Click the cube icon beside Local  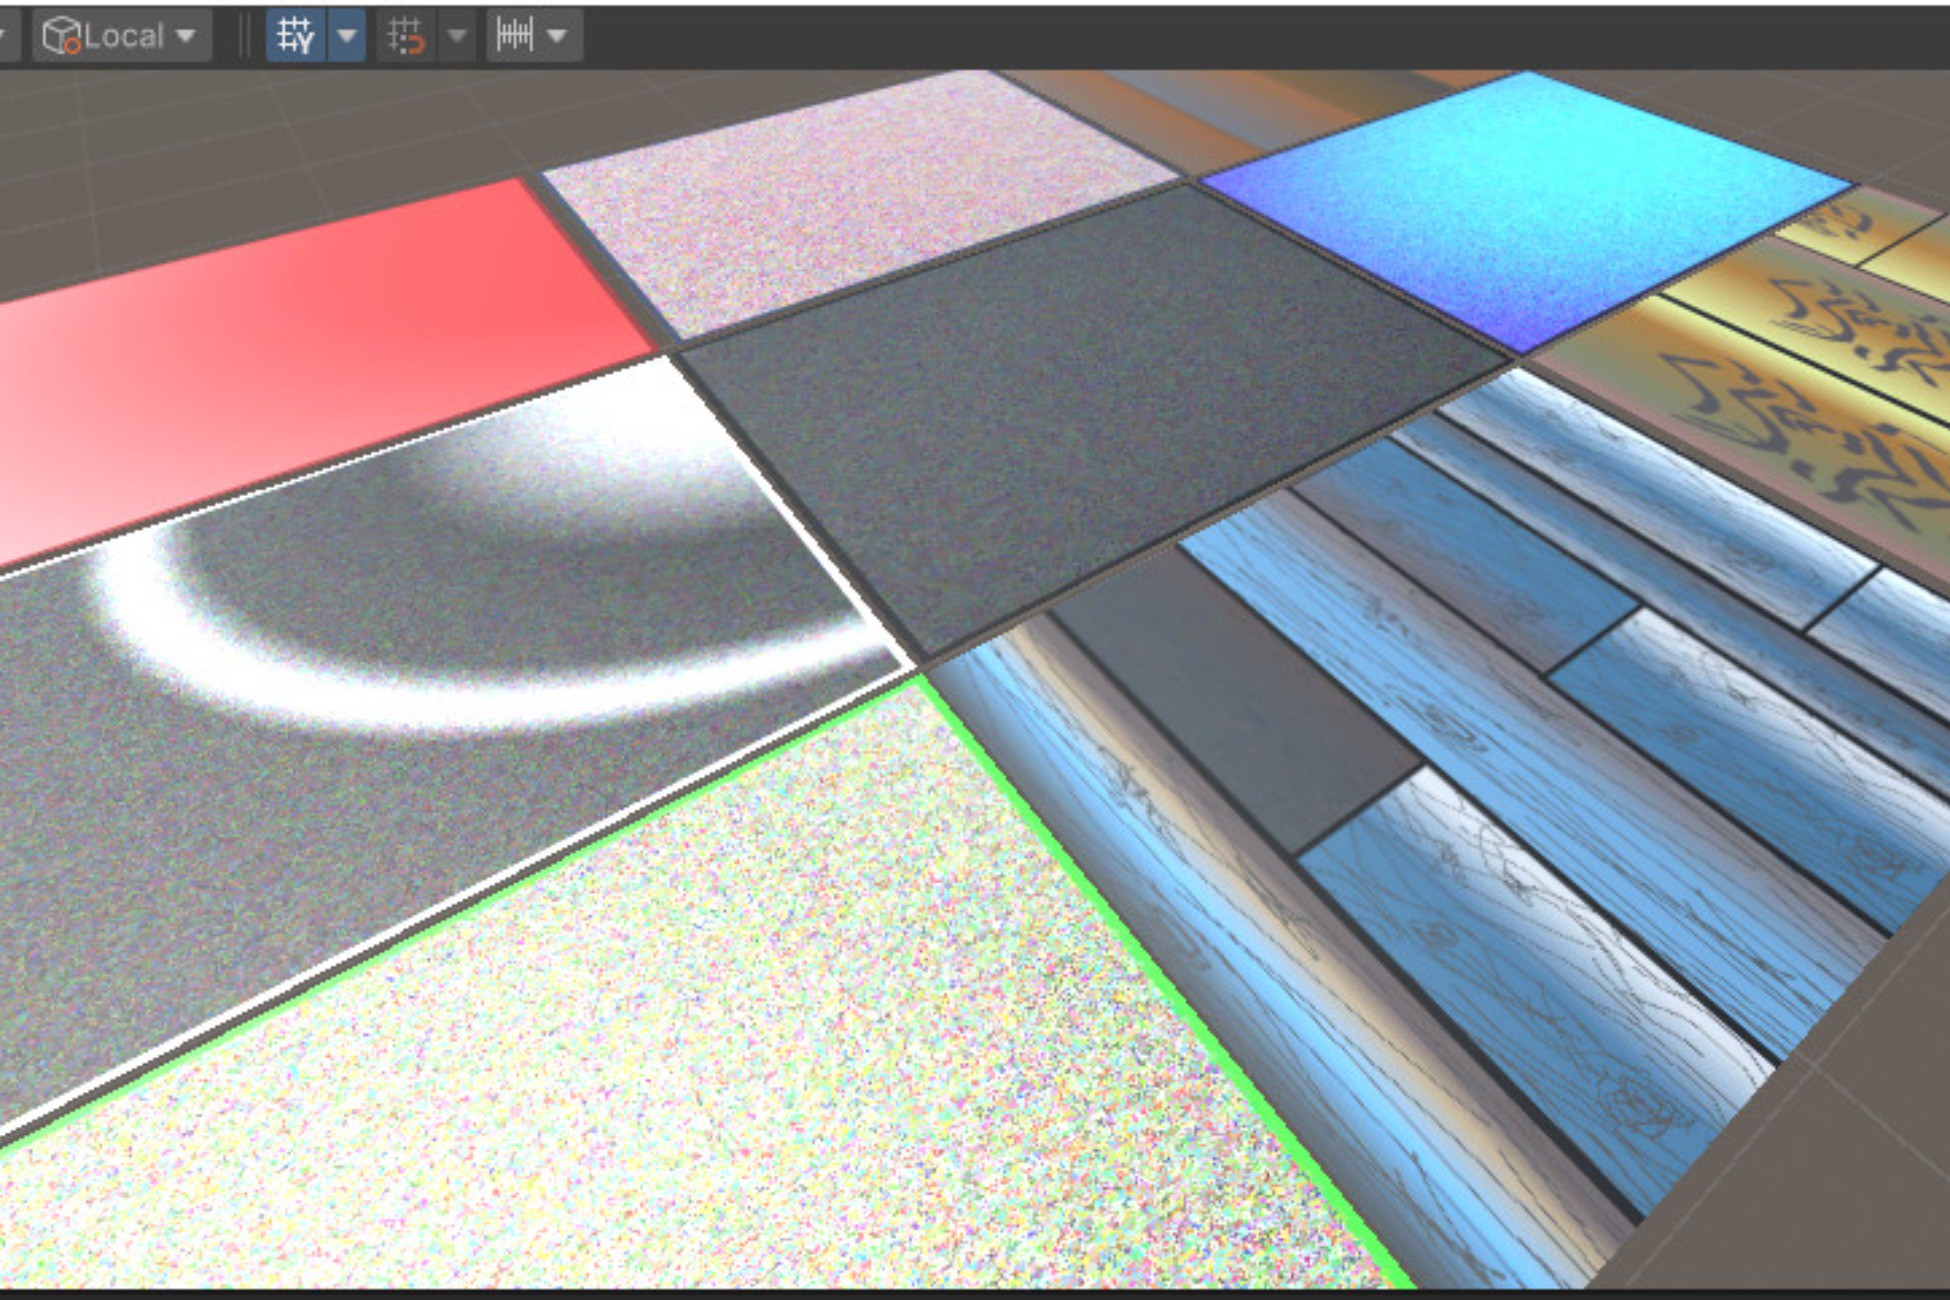coord(60,37)
